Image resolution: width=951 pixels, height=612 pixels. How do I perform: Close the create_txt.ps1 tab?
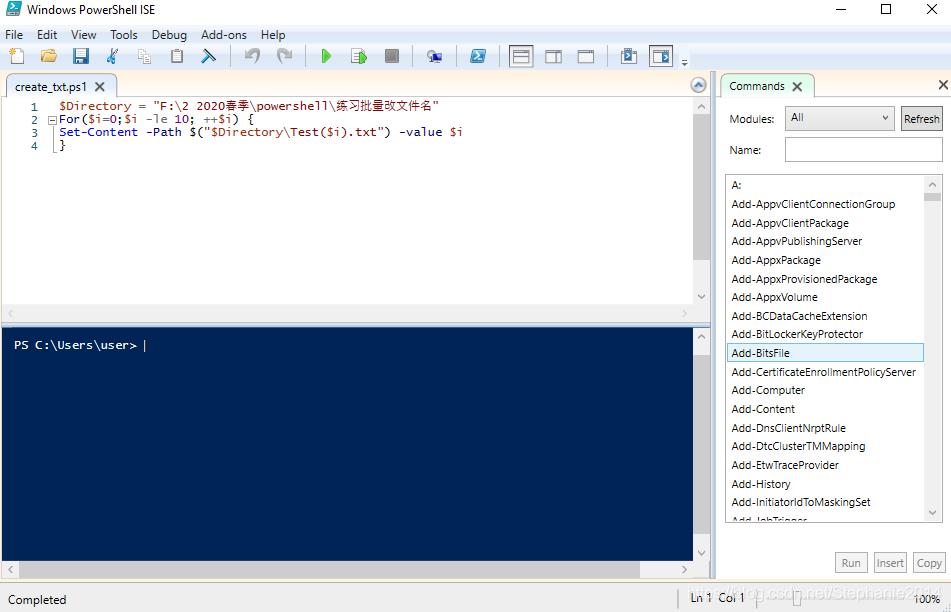pyautogui.click(x=100, y=87)
